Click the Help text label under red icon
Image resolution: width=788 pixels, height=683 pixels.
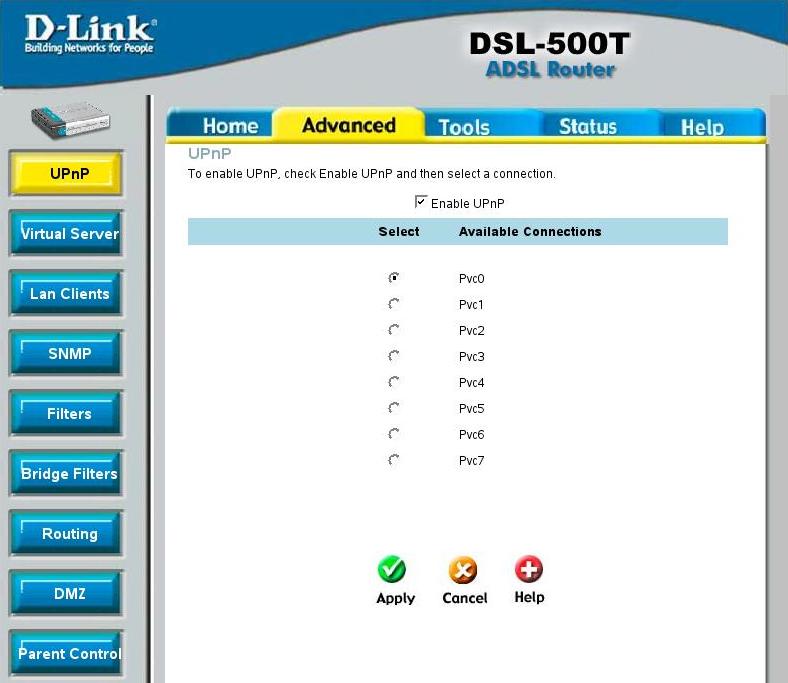click(x=529, y=597)
